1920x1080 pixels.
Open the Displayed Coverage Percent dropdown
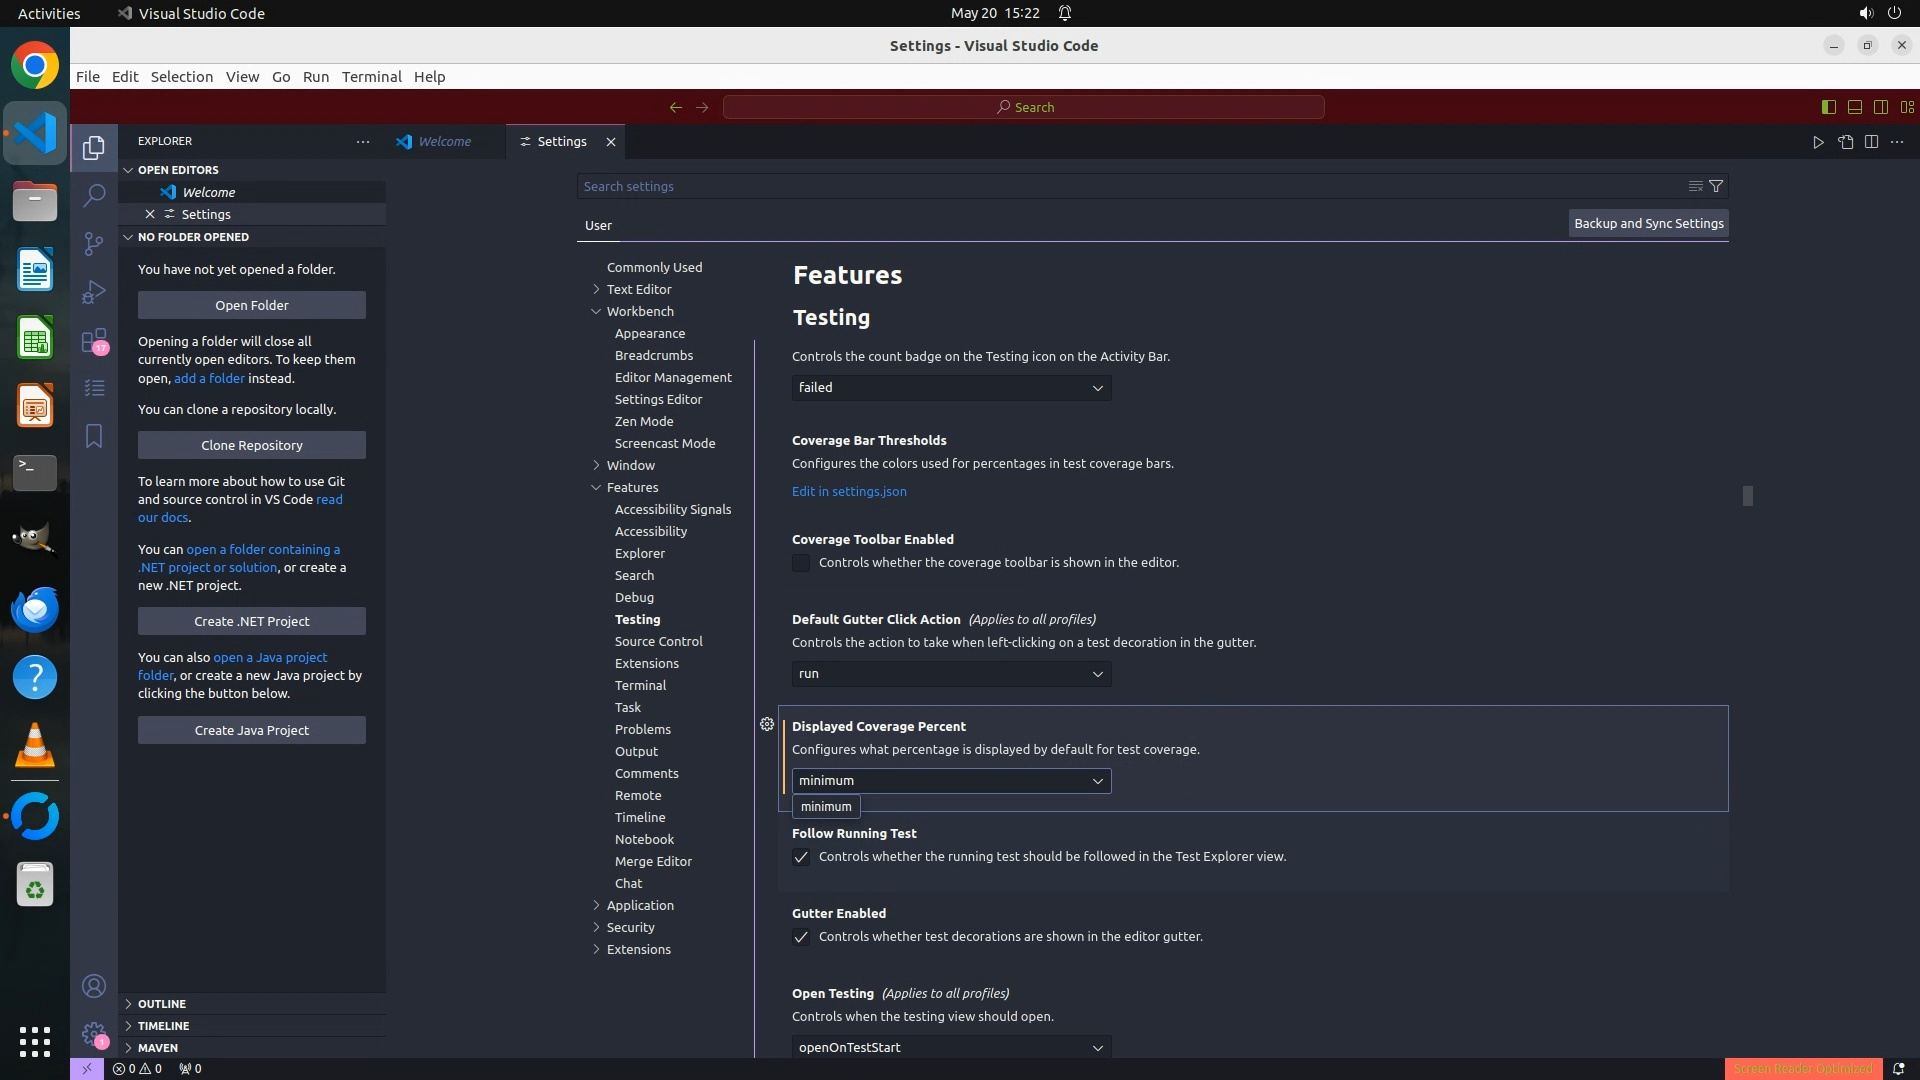pyautogui.click(x=951, y=781)
